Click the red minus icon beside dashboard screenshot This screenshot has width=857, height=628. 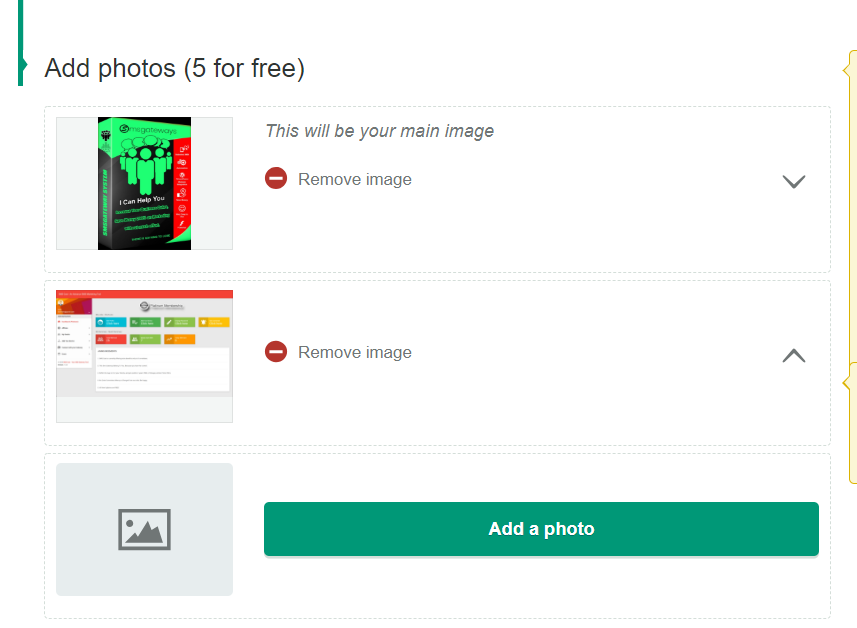(x=276, y=351)
